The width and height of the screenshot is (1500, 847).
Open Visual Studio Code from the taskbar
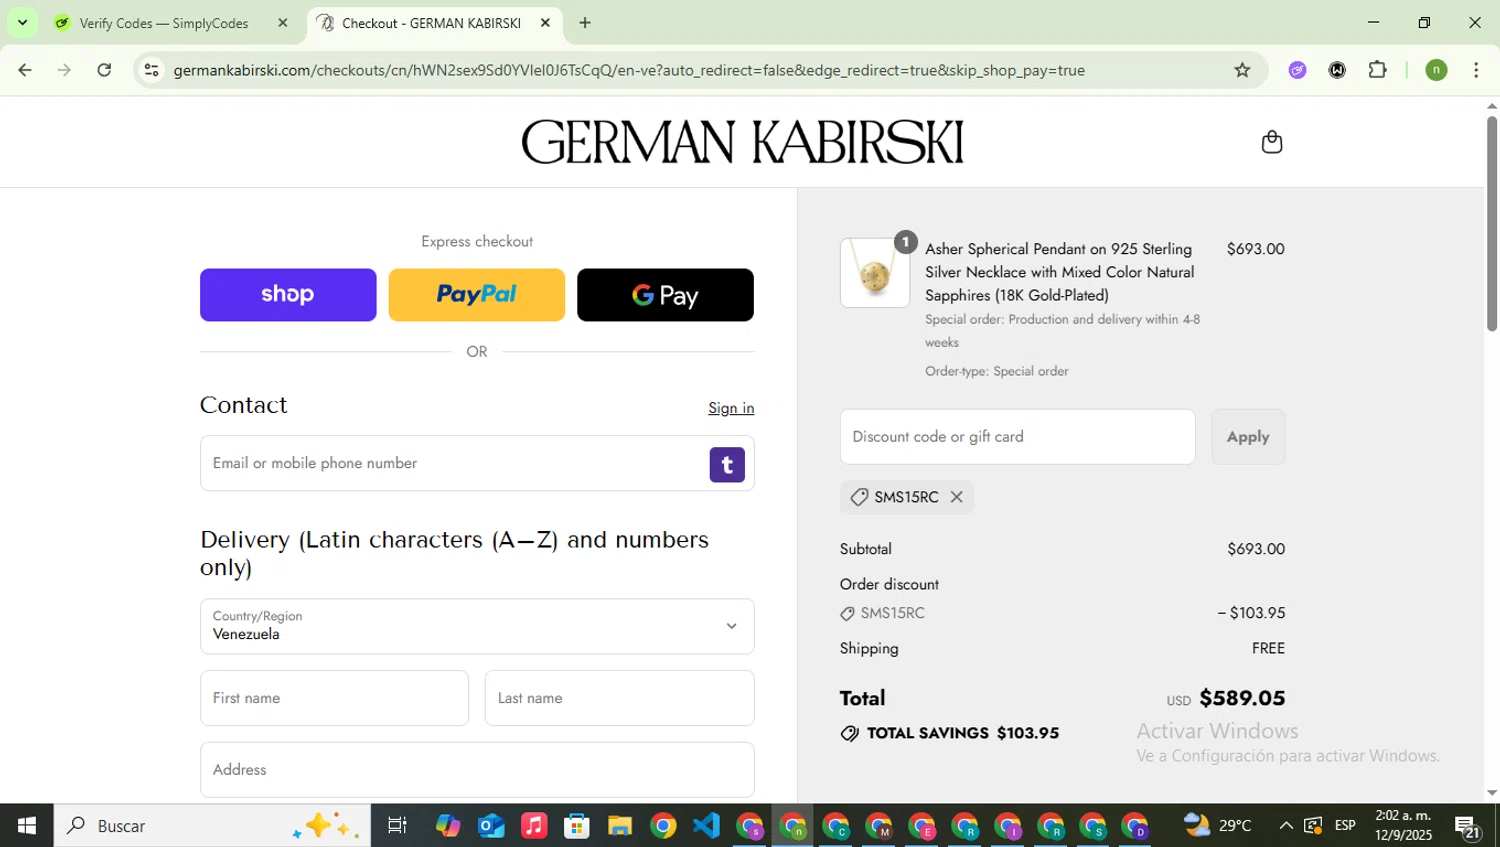coord(706,825)
